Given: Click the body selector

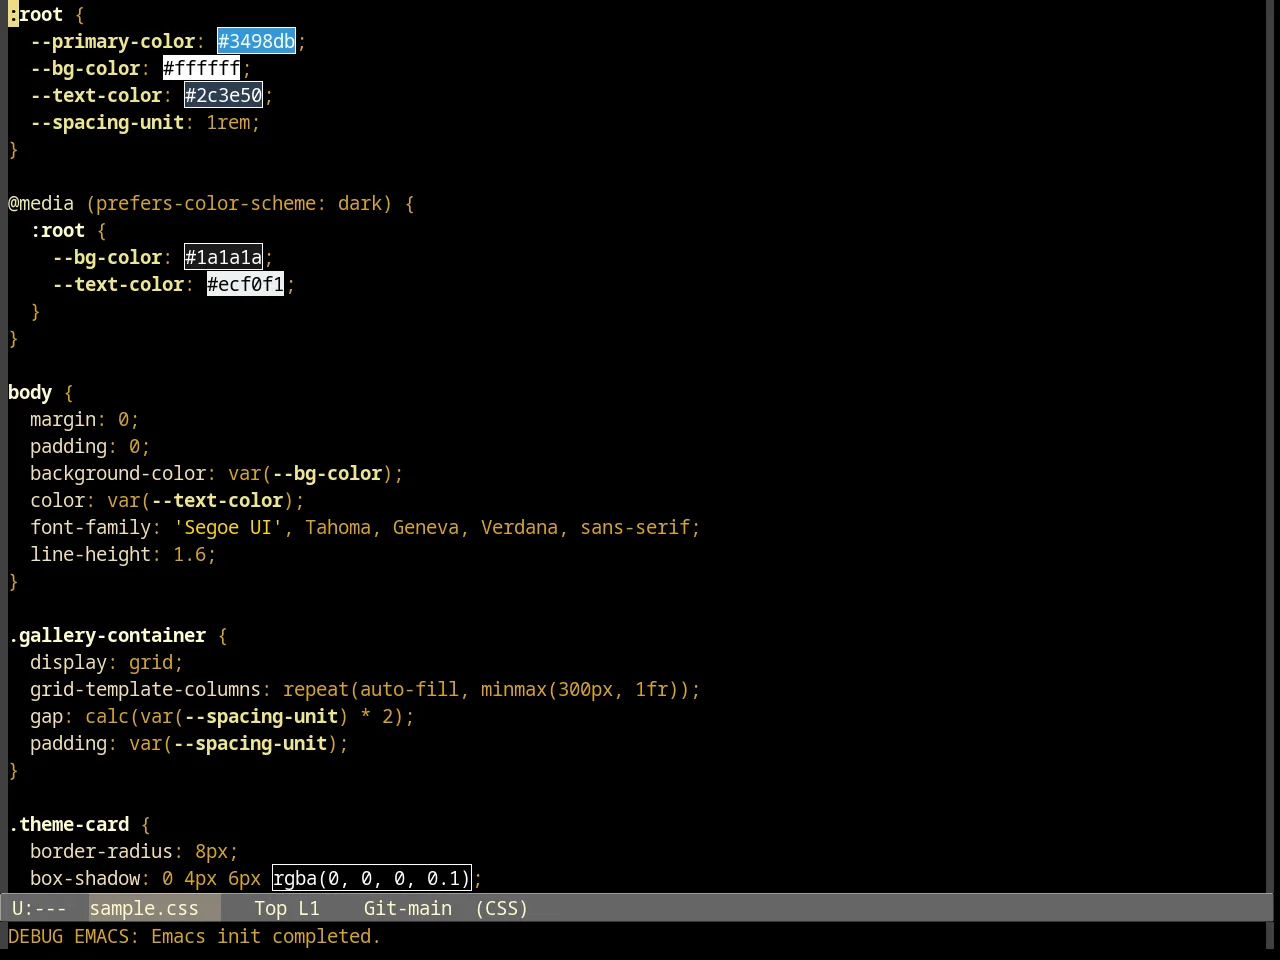Looking at the screenshot, I should [30, 392].
